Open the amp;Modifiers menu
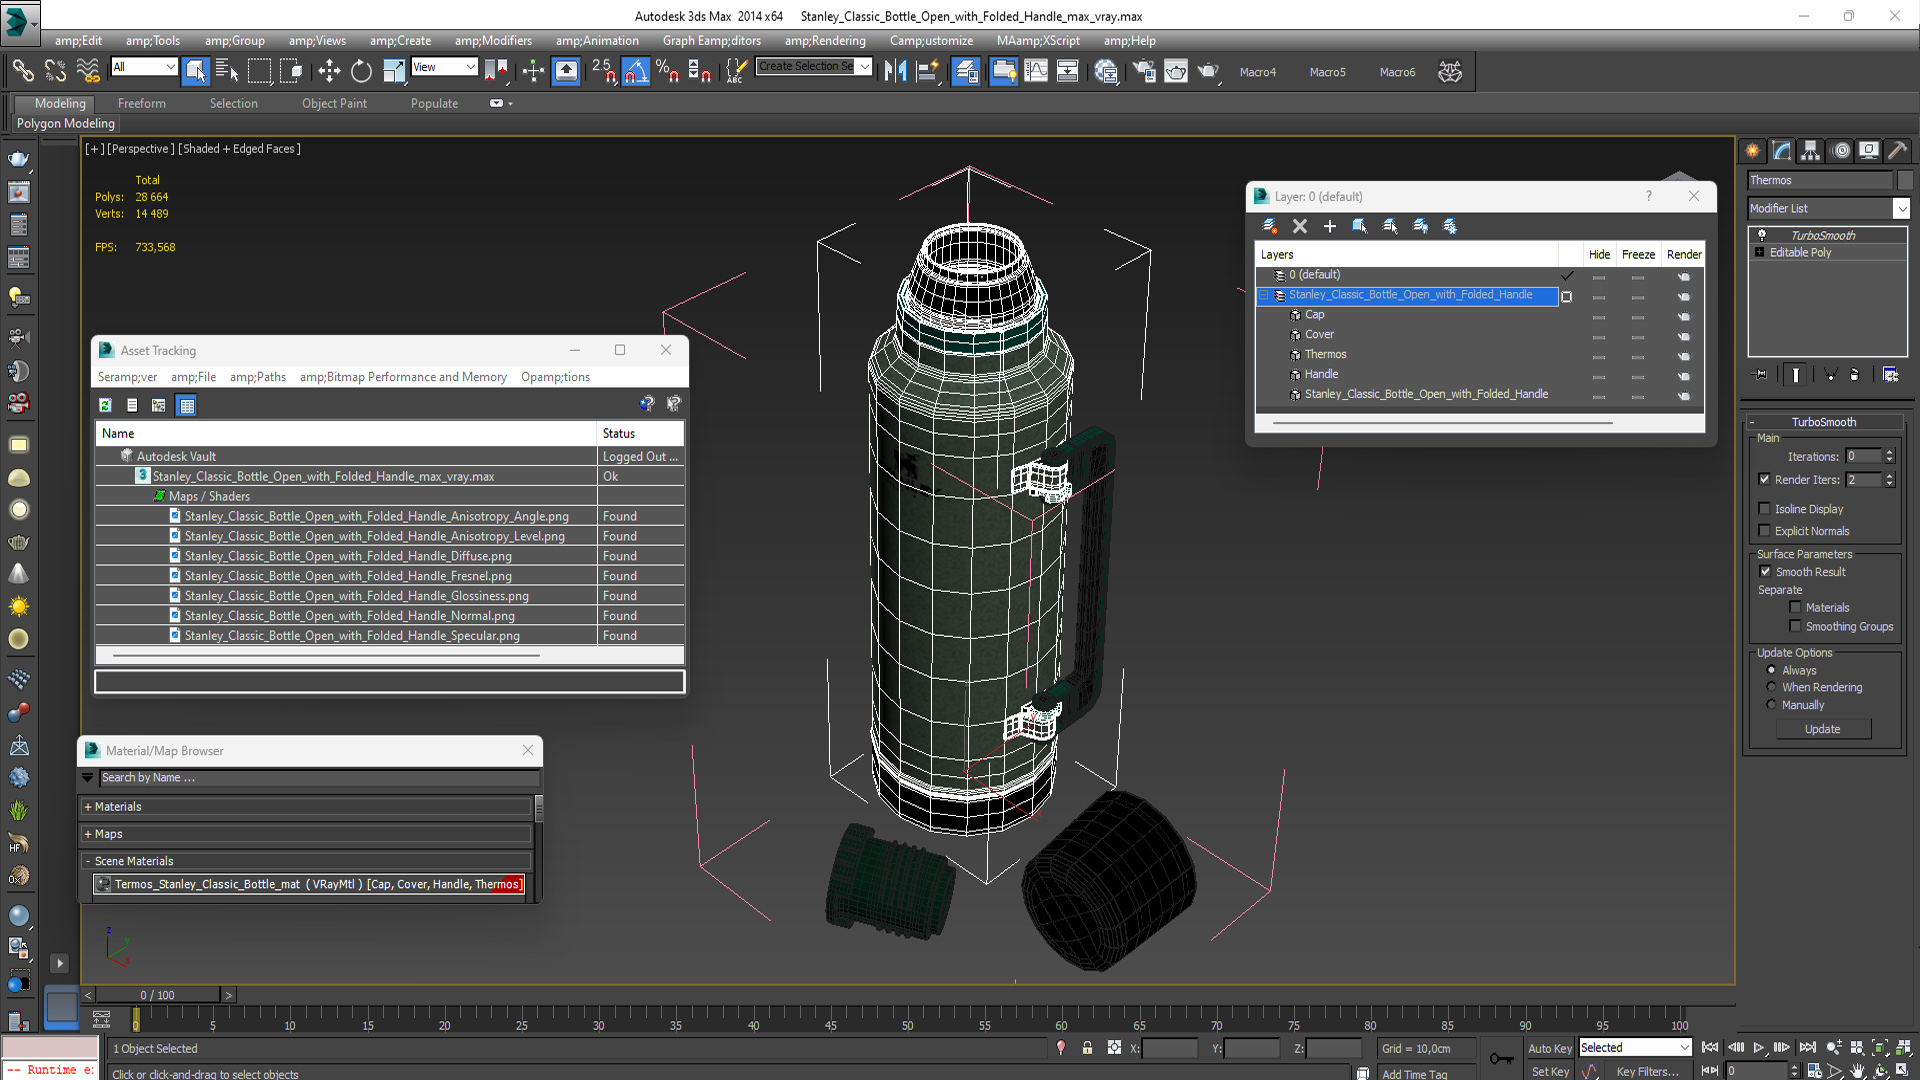1920x1080 pixels. (x=493, y=41)
